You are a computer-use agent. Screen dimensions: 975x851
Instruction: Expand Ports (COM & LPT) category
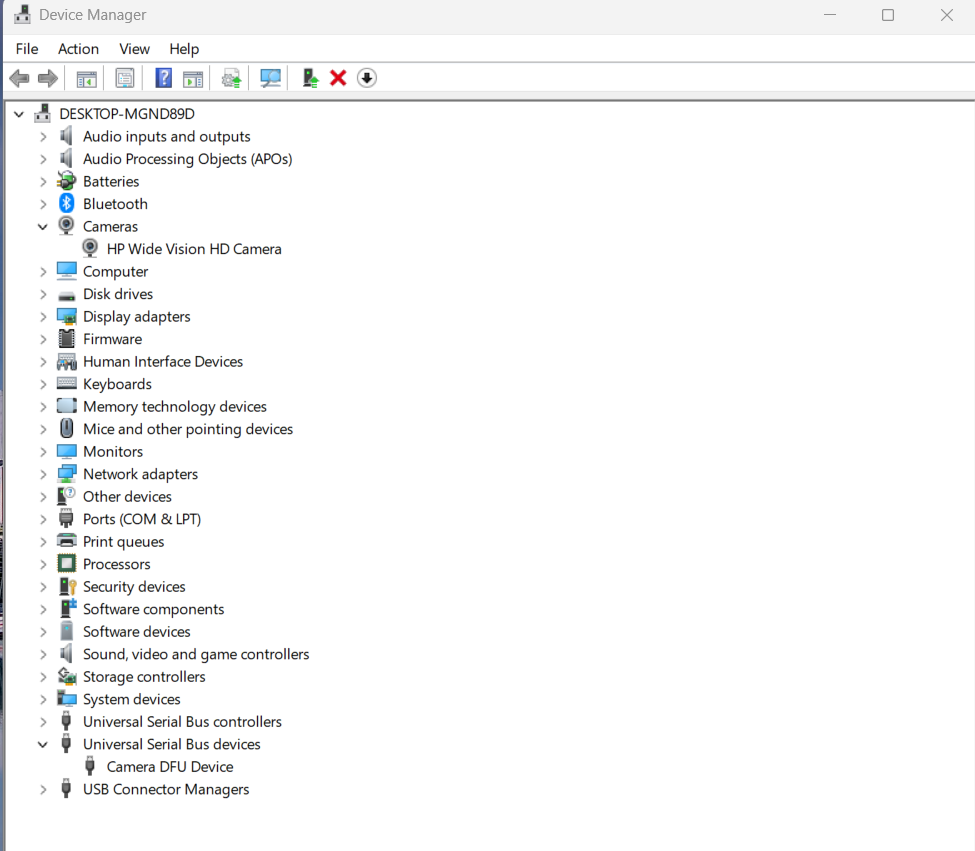43,520
